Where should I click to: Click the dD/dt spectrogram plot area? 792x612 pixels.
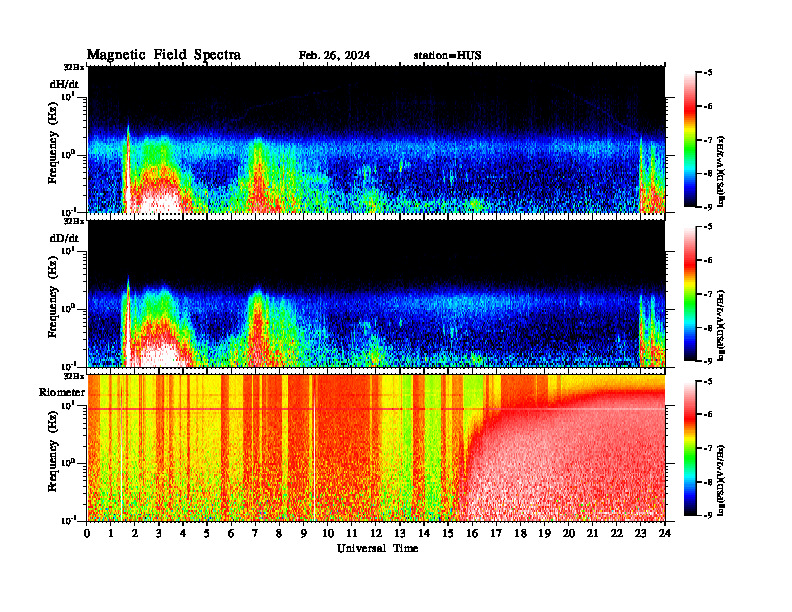[x=376, y=293]
